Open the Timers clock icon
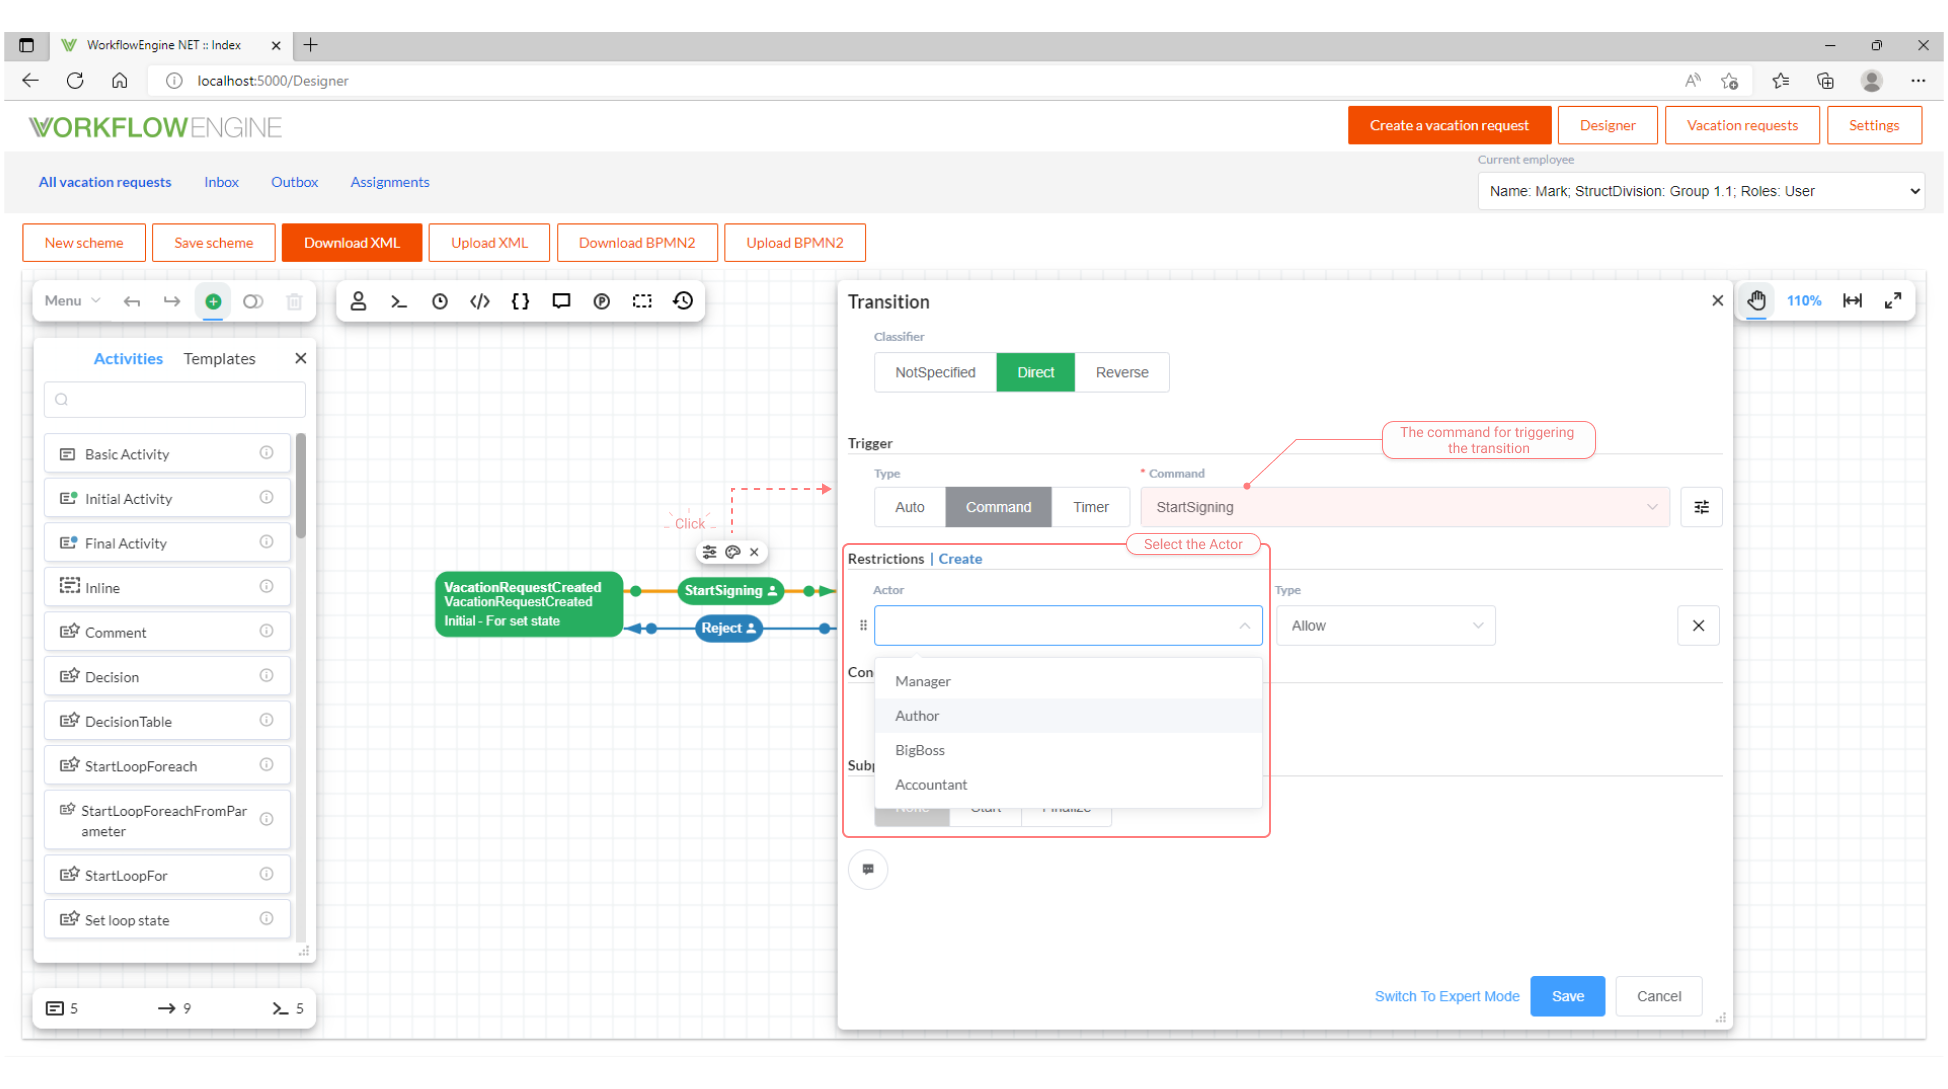Screen dimensions: 1948x1089 [x=440, y=301]
